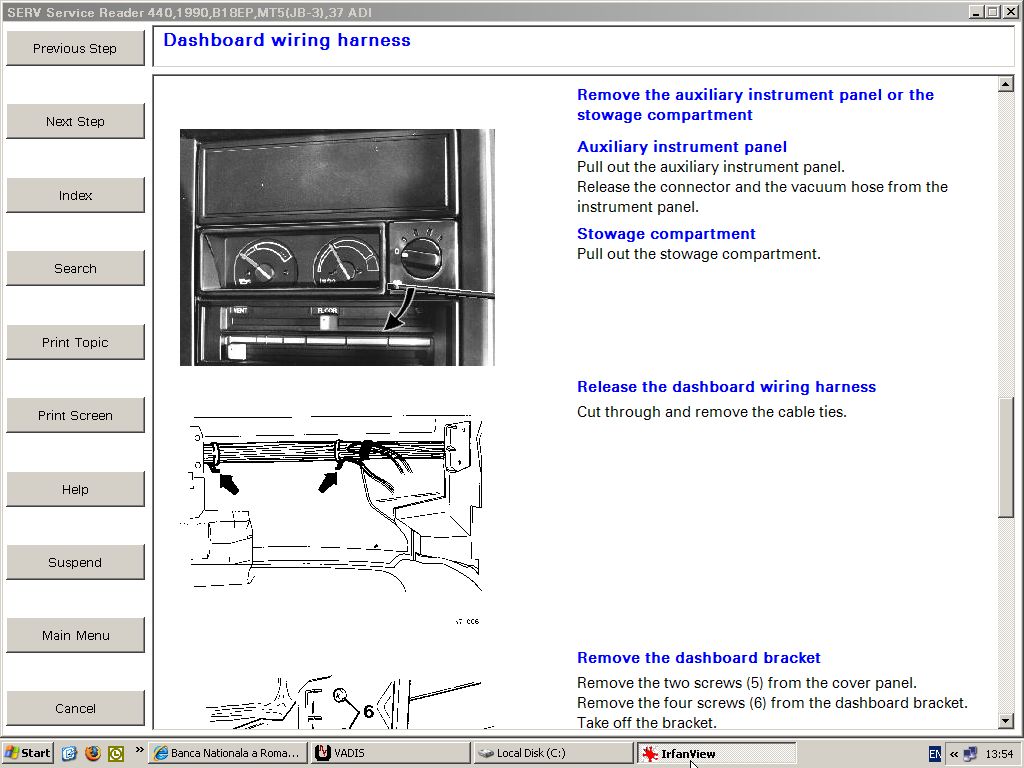The width and height of the screenshot is (1024, 768).
Task: Click 'Take off the bracket.' text
Action: click(x=647, y=723)
